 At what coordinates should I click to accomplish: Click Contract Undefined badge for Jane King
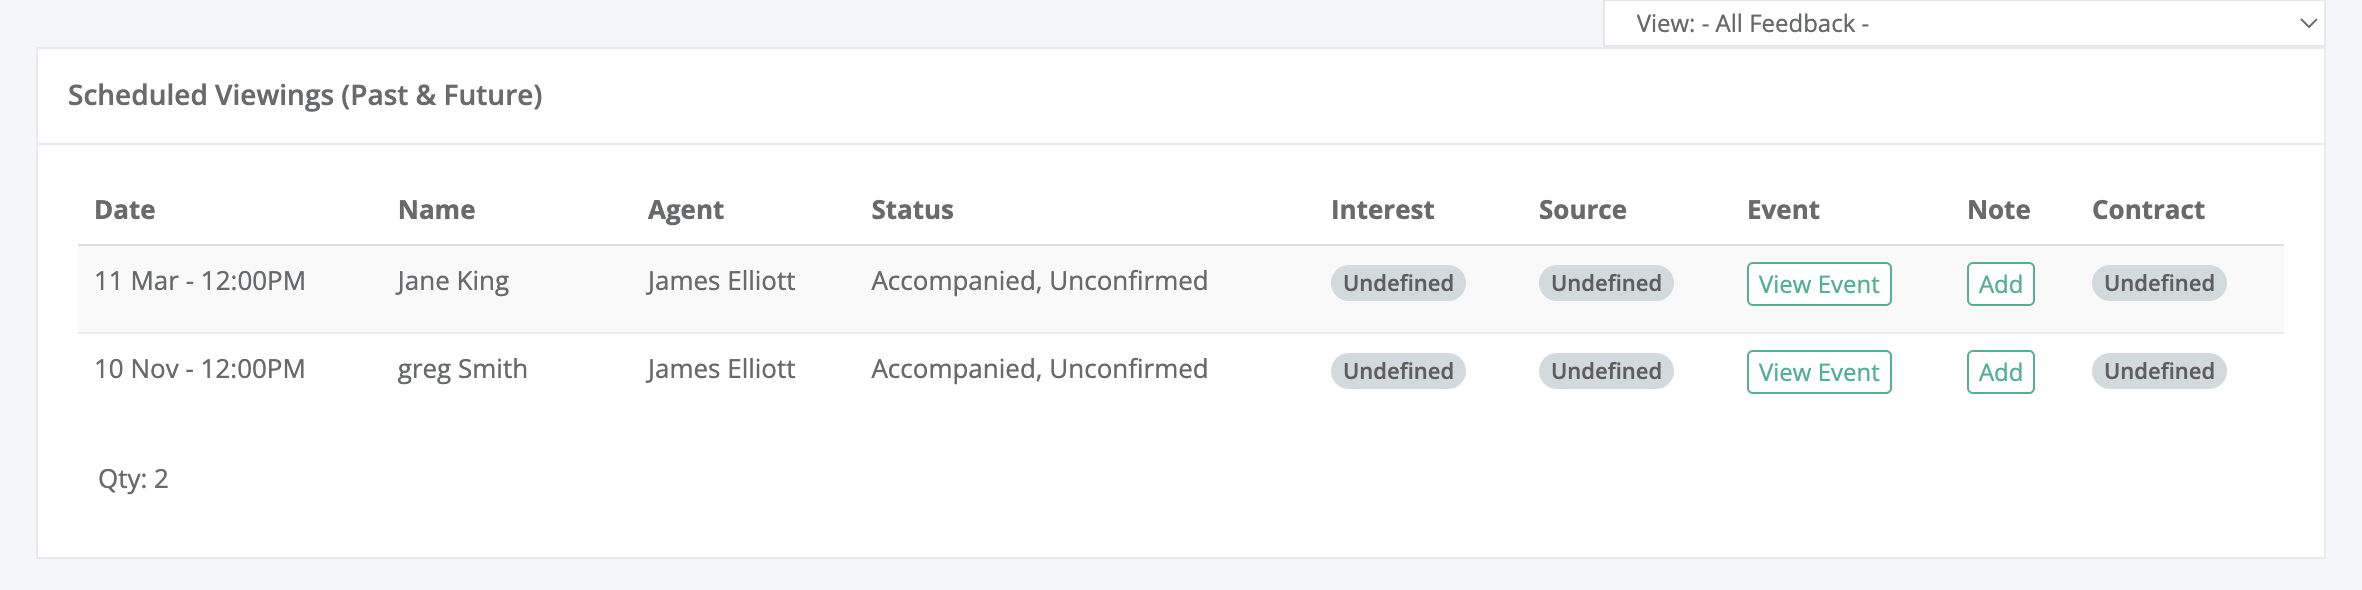point(2159,283)
